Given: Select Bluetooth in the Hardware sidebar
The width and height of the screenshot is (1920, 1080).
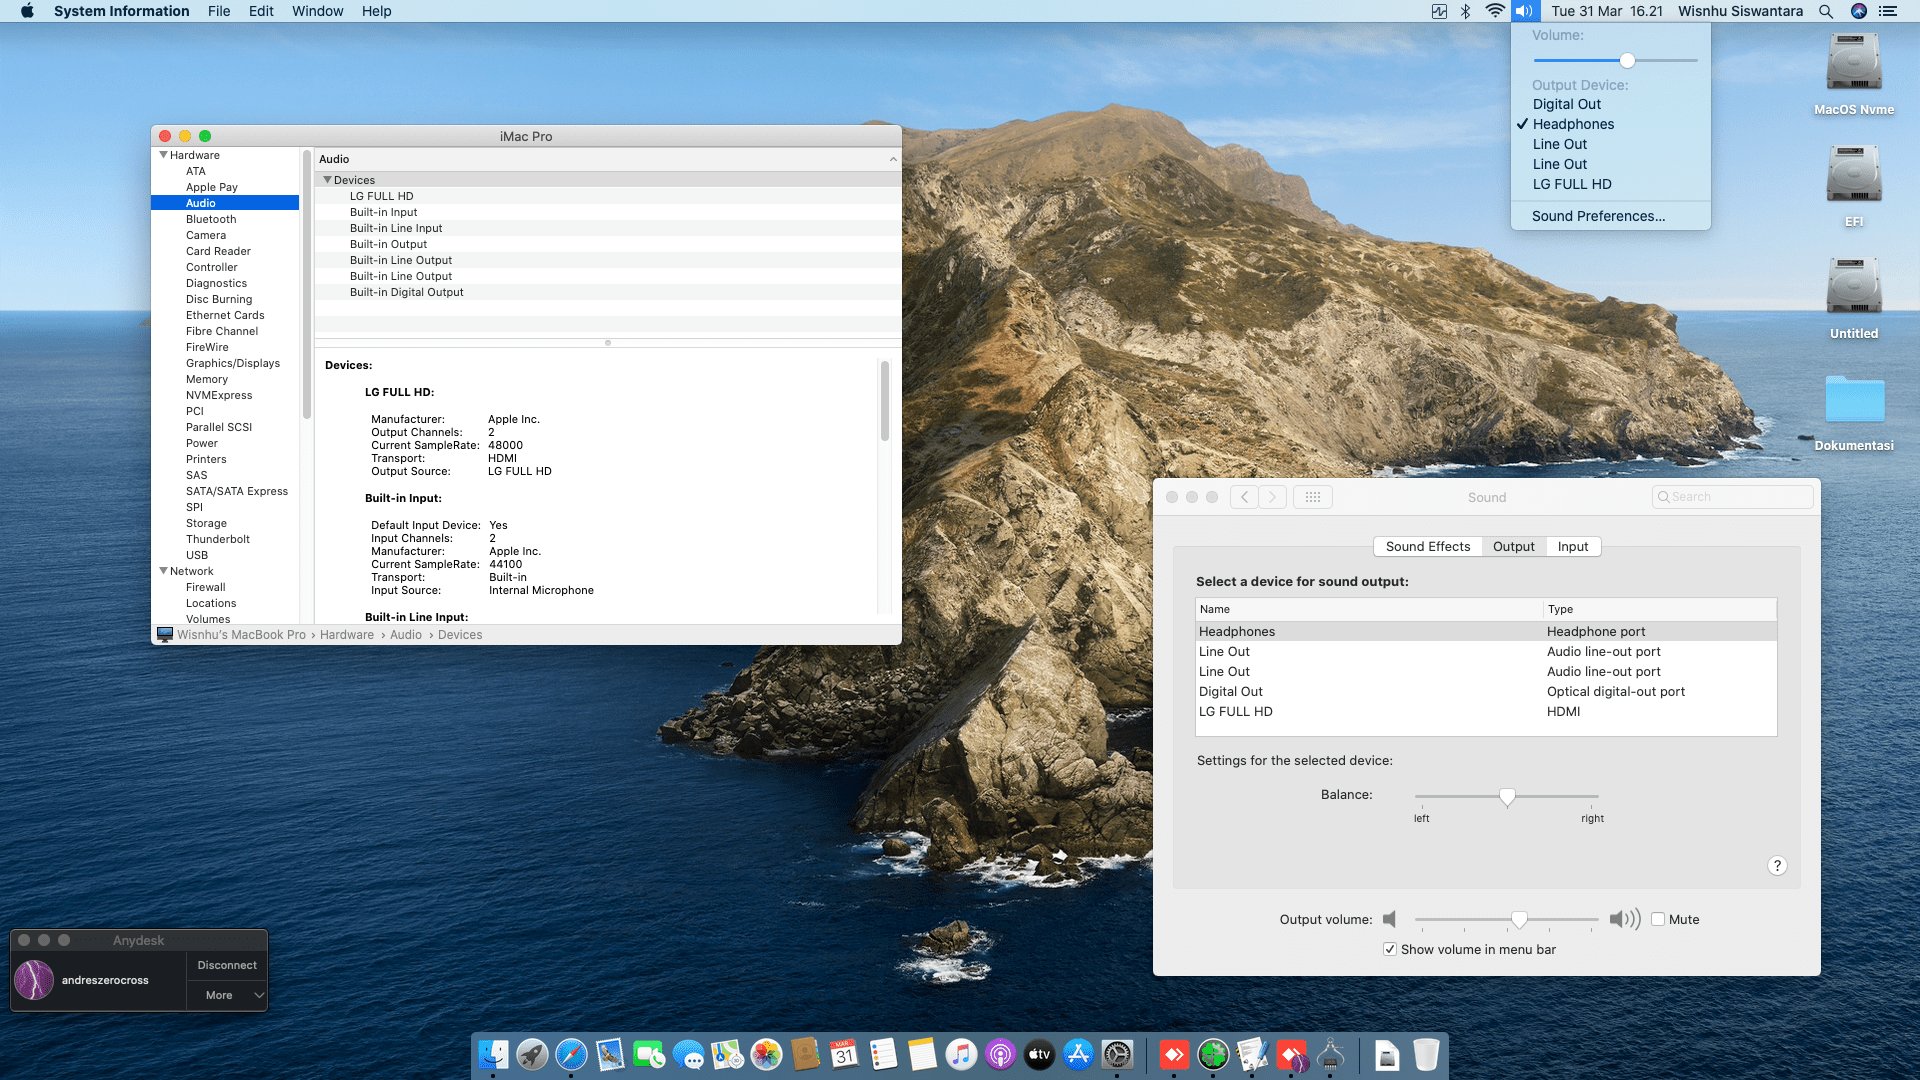Looking at the screenshot, I should [x=225, y=219].
